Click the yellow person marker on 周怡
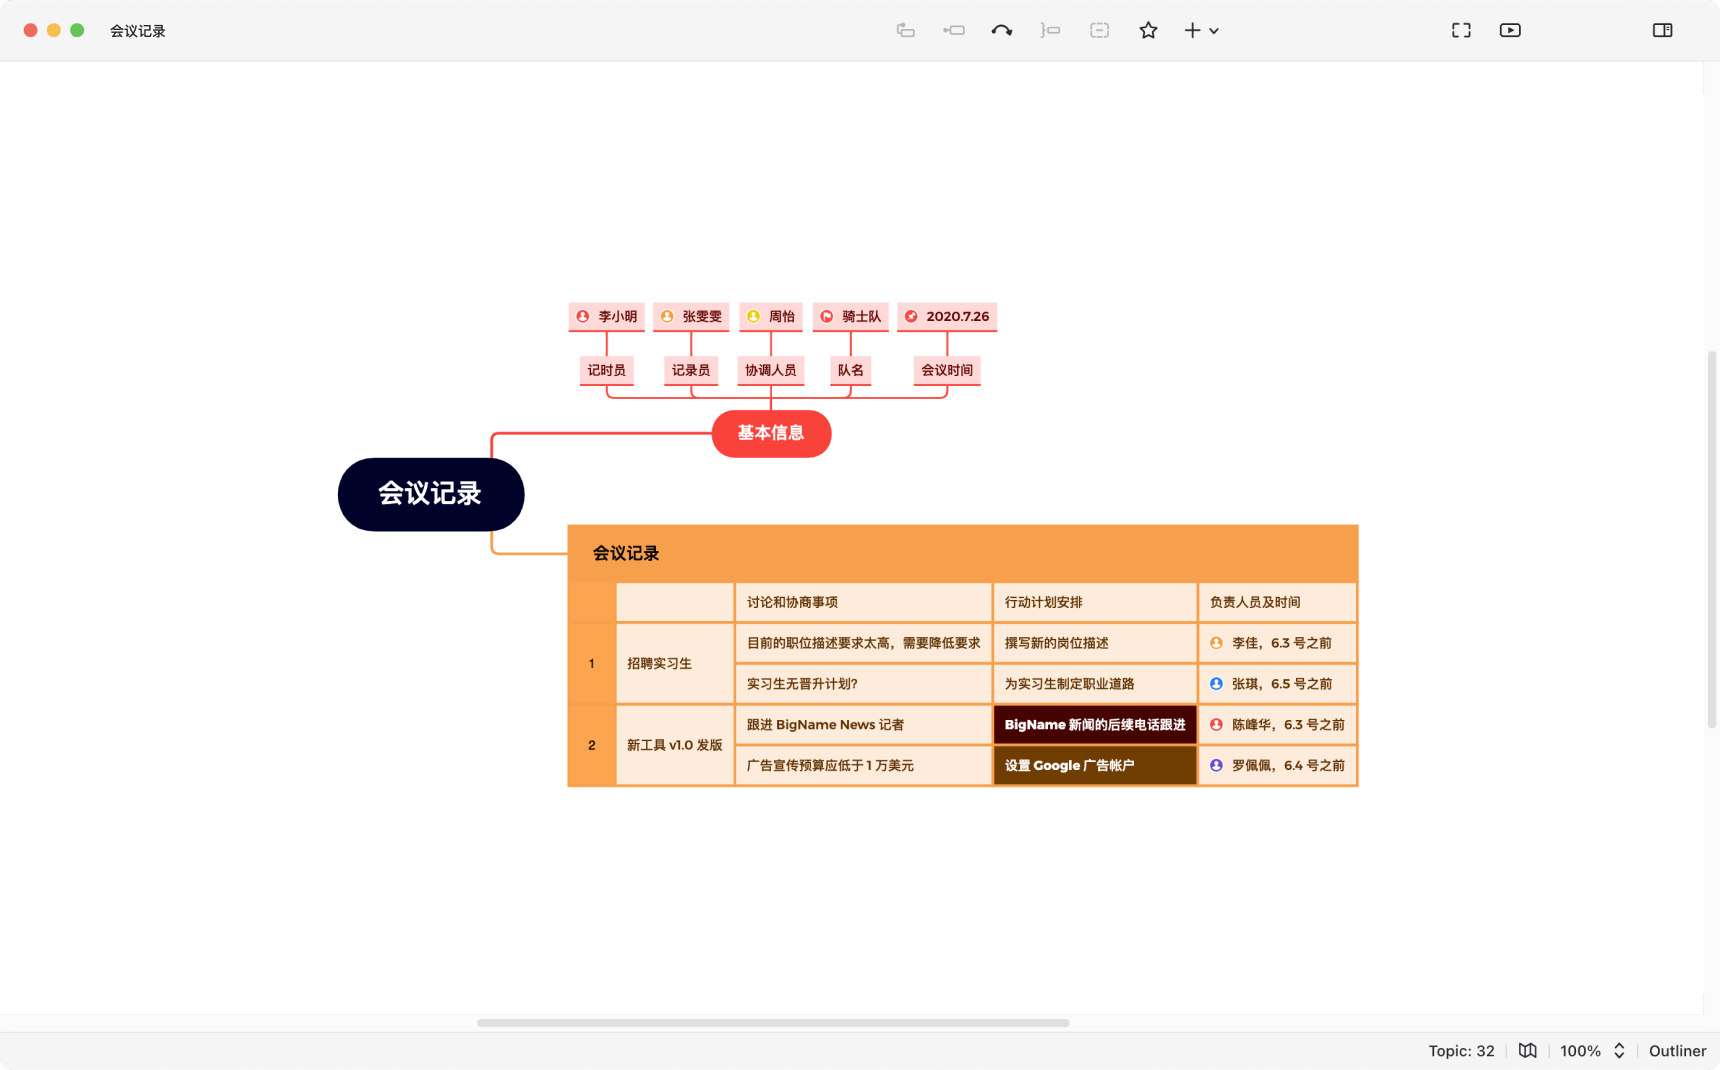This screenshot has width=1720, height=1070. 753,316
